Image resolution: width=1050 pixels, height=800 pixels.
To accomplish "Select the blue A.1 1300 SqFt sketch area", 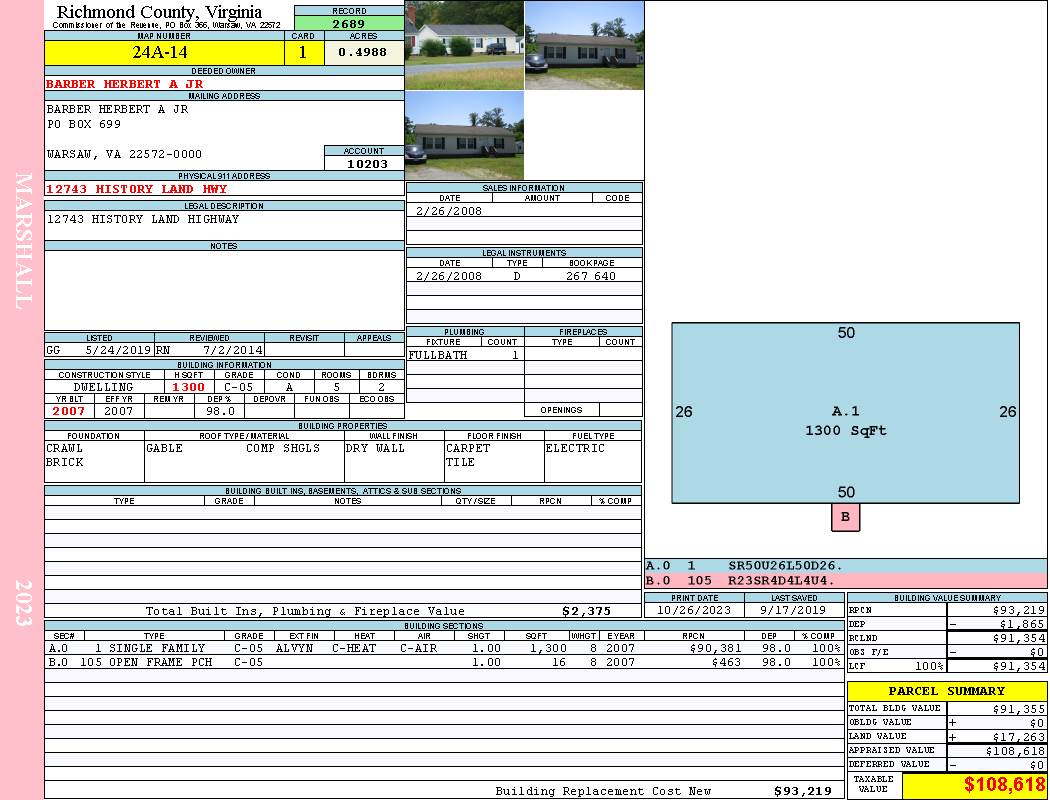I will pos(845,412).
